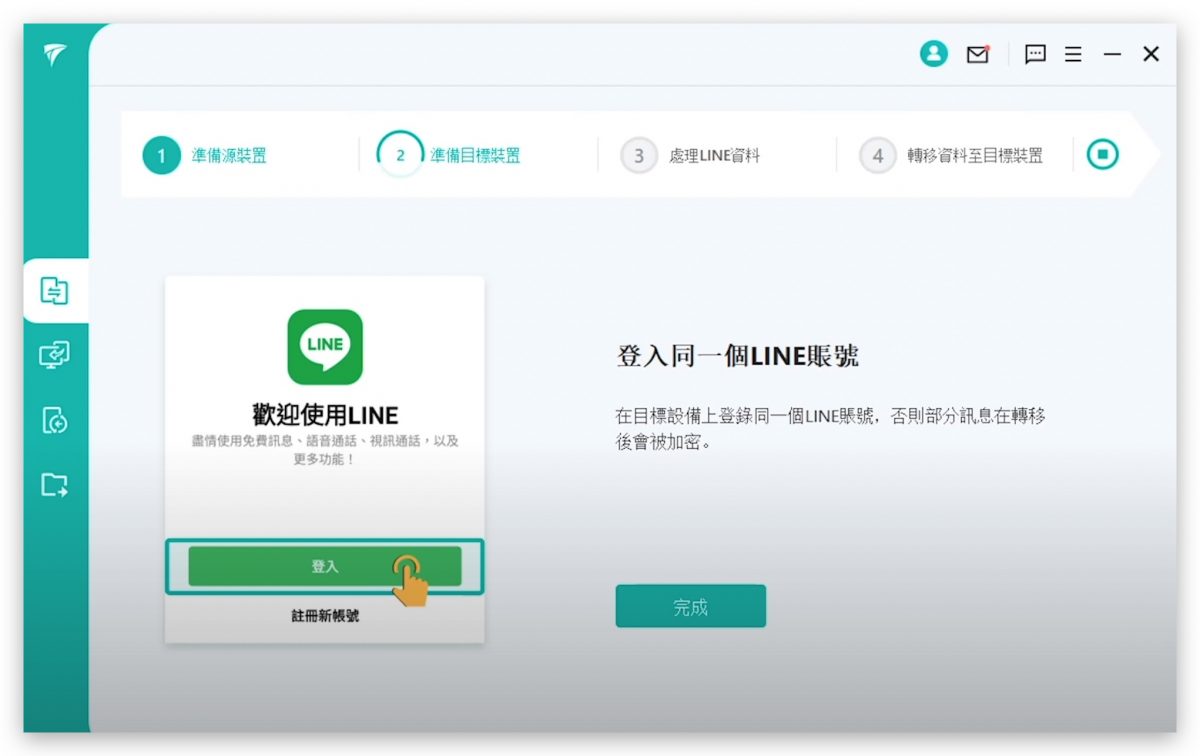This screenshot has height=756, width=1200.
Task: Click the description text starting 在目標設備上登錄
Action: [x=830, y=428]
